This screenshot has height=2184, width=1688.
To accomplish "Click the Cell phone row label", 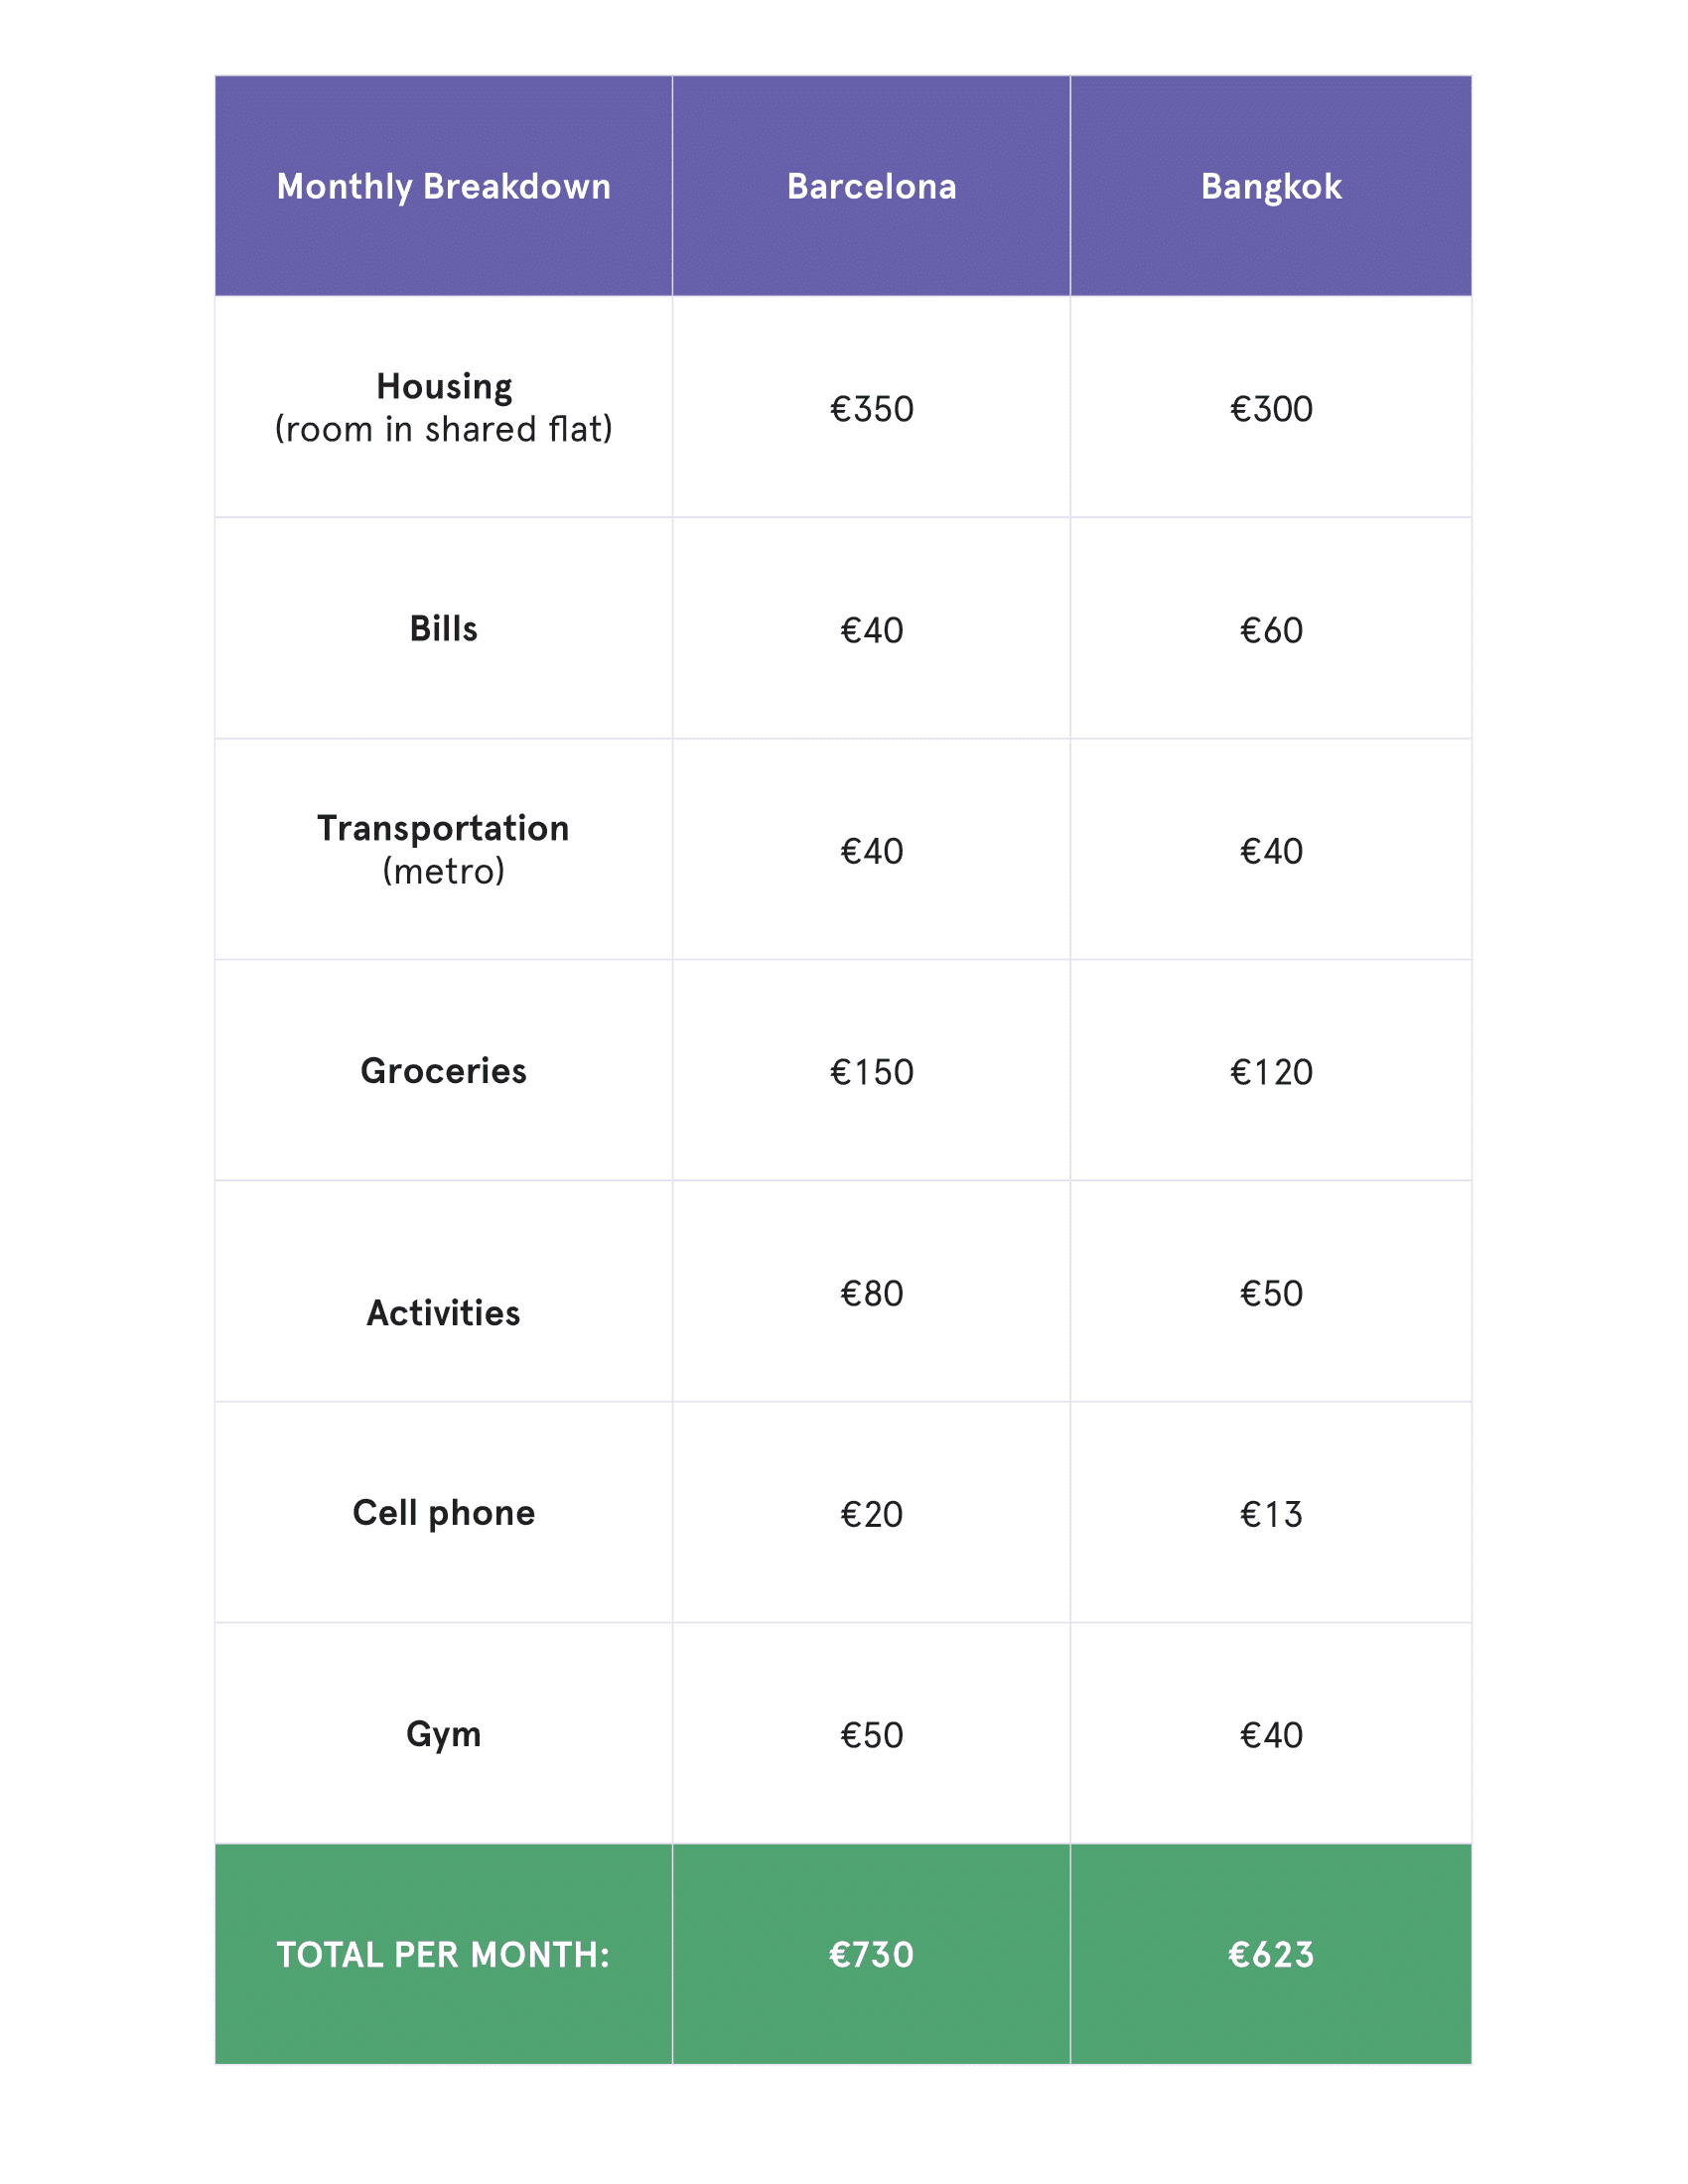I will pos(443,1513).
